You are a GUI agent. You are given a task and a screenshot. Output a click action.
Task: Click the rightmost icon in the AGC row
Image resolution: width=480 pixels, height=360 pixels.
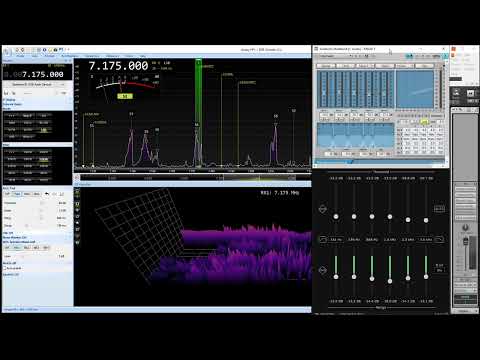[62, 194]
